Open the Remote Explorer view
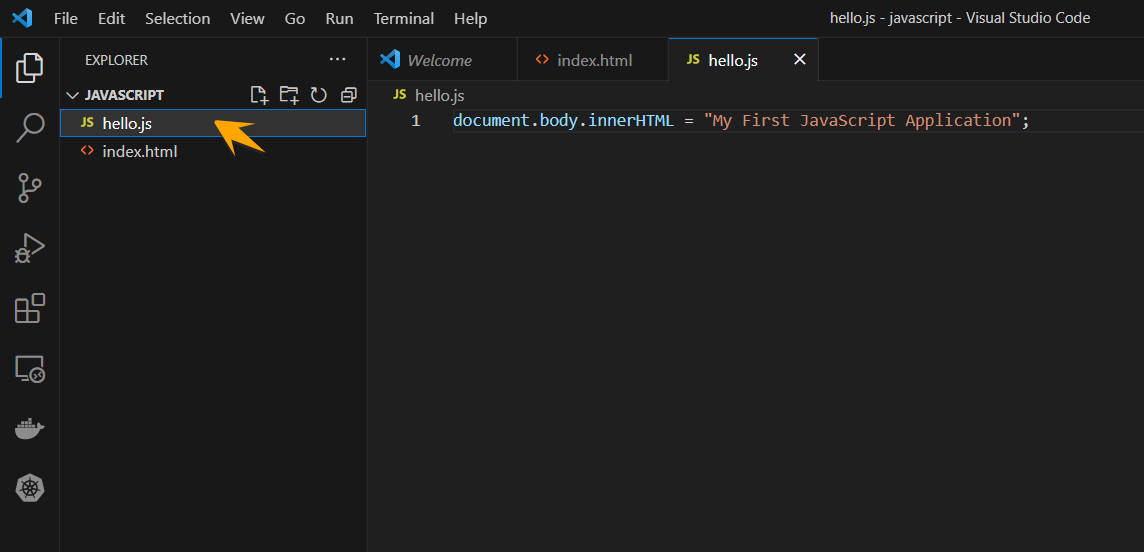1144x552 pixels. point(30,369)
